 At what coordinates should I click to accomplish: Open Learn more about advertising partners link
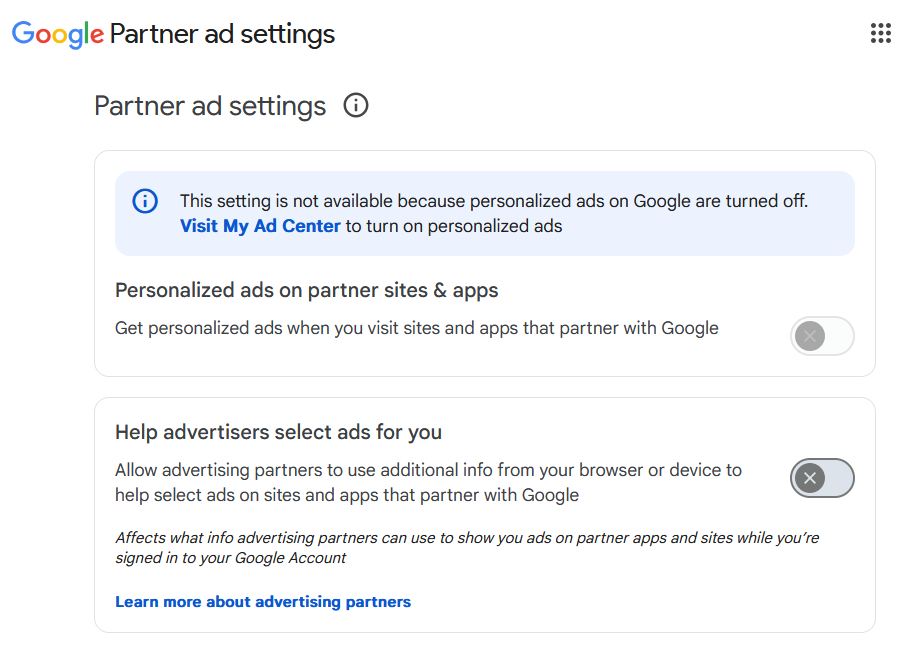click(x=263, y=602)
